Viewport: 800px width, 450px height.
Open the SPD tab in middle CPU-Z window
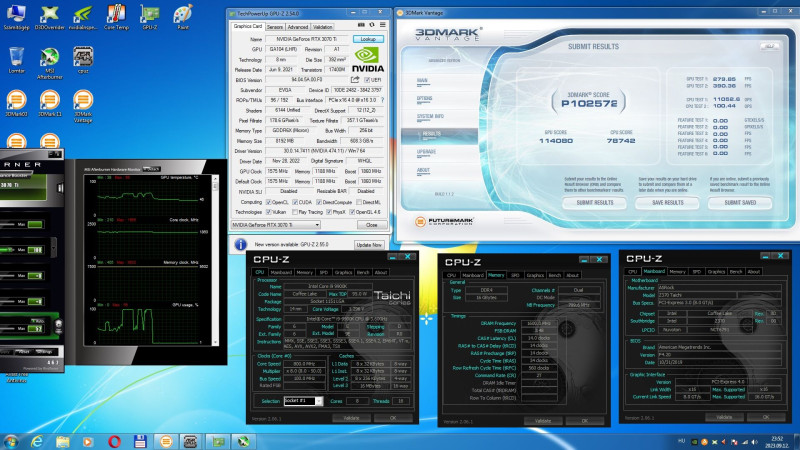[515, 275]
